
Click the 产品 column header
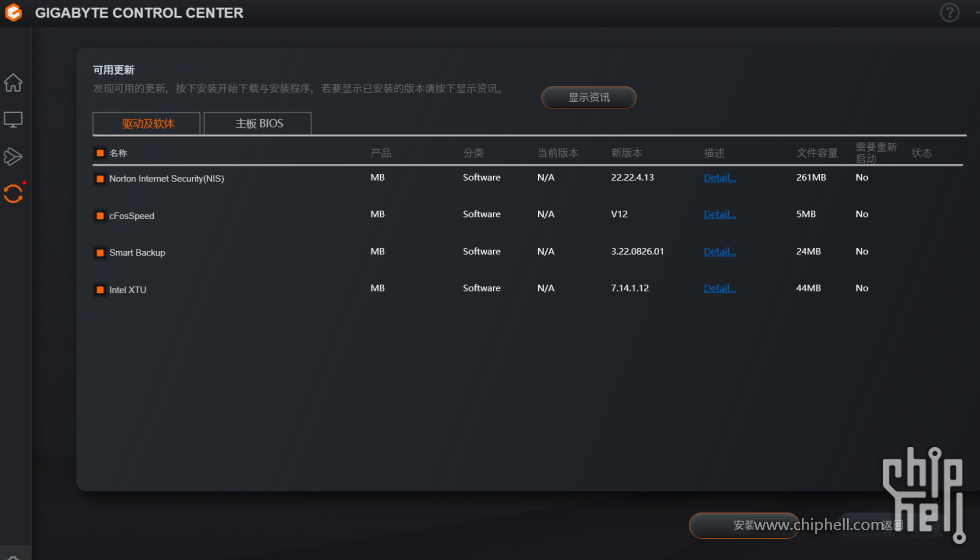pyautogui.click(x=381, y=153)
